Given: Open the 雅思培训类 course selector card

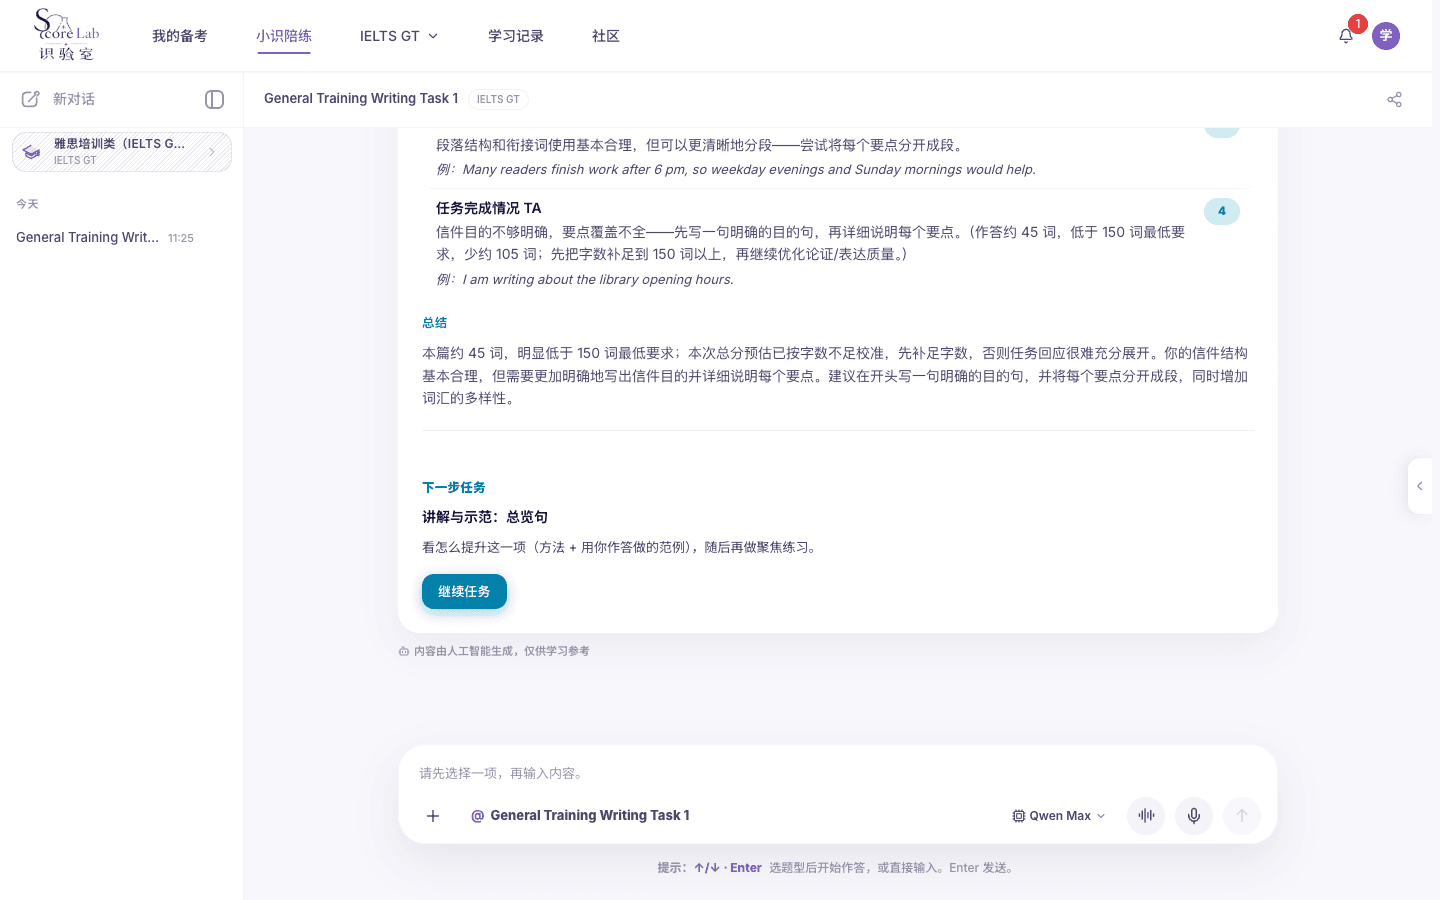Looking at the screenshot, I should click(x=122, y=152).
